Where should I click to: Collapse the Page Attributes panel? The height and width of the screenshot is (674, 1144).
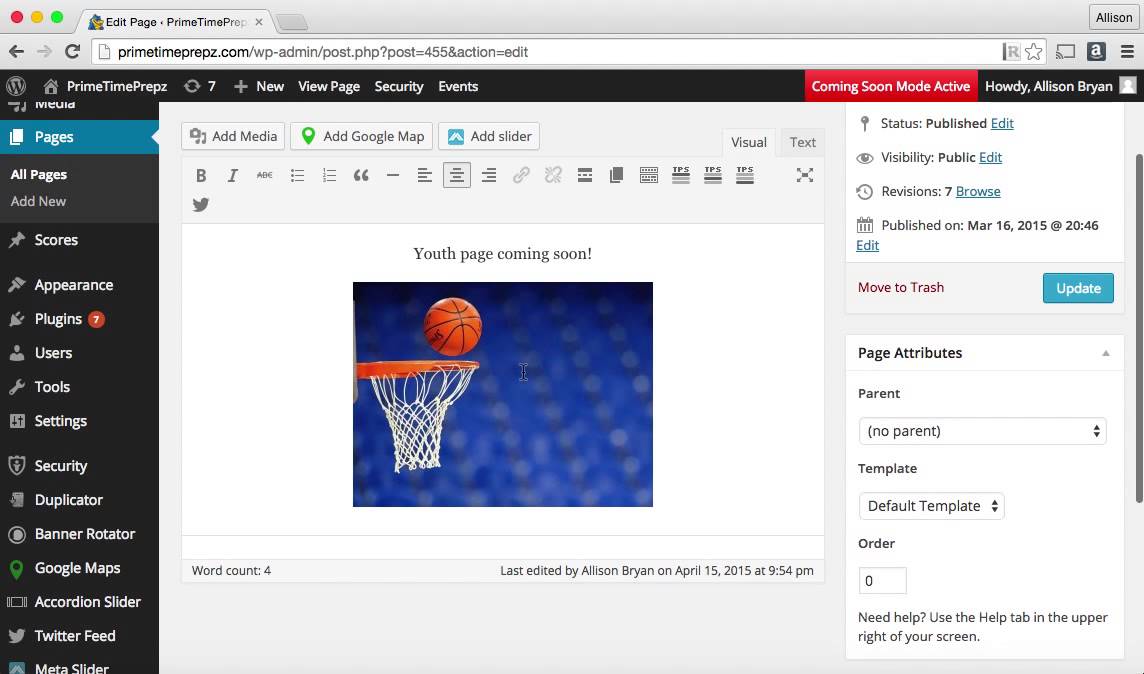pos(1106,353)
